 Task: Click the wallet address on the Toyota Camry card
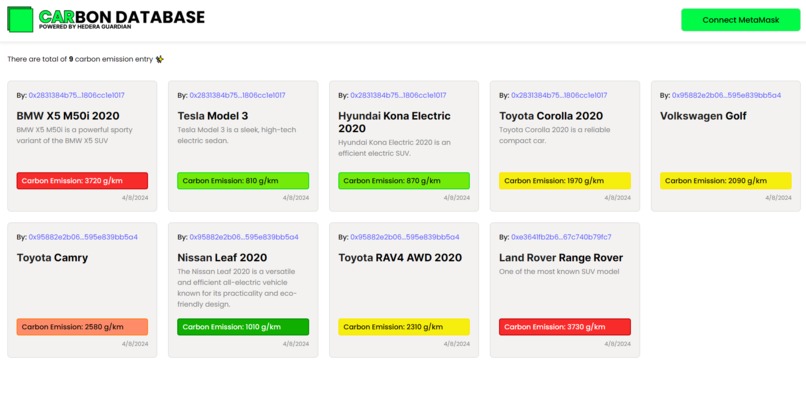click(83, 237)
